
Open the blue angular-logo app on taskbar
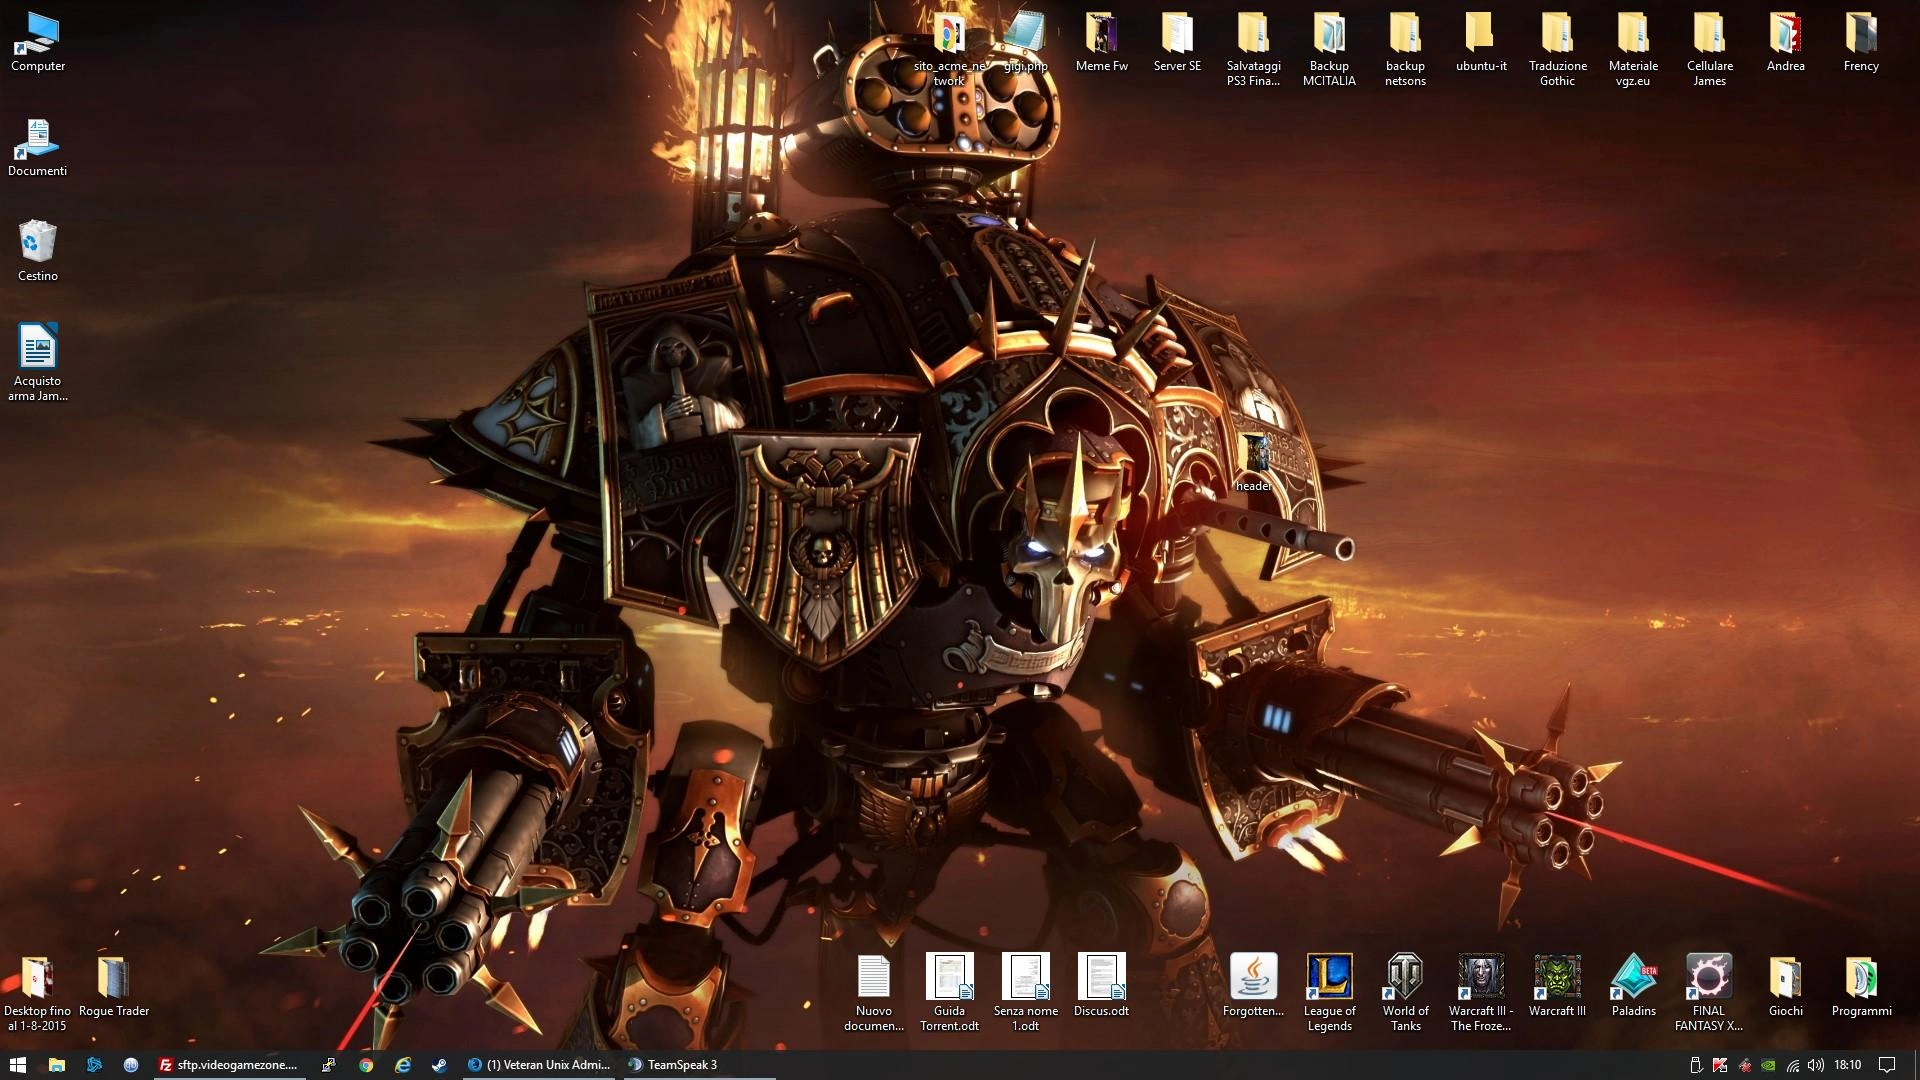pos(94,1065)
